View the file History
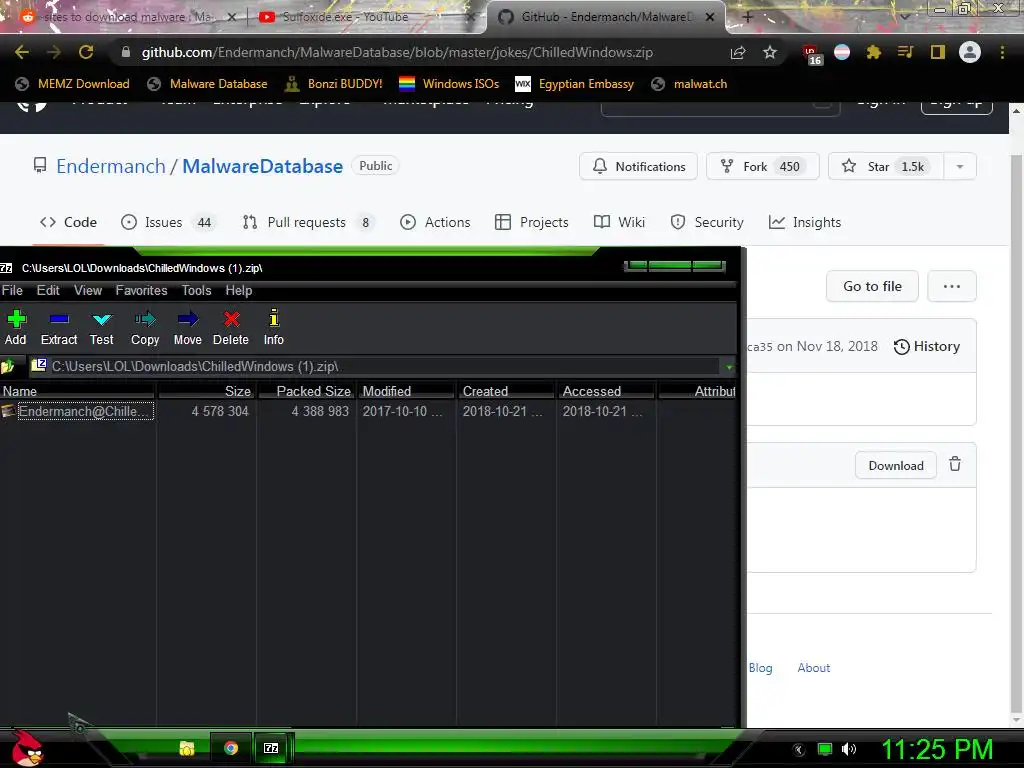 click(927, 346)
